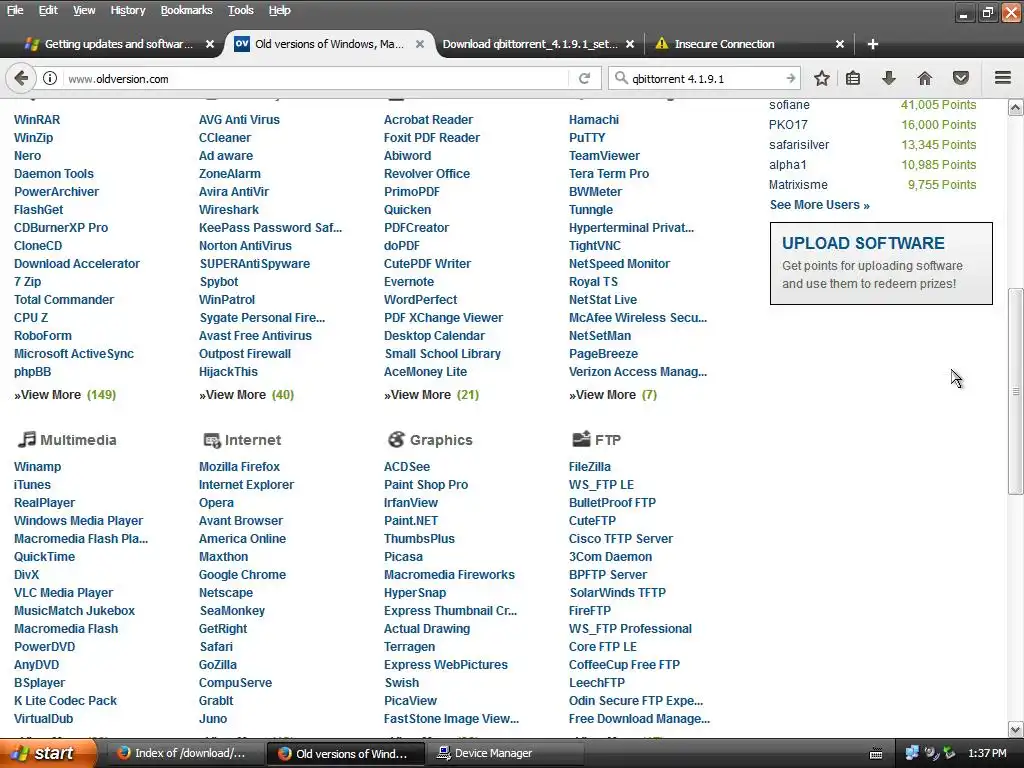Click the Internet category icon
Image resolution: width=1024 pixels, height=768 pixels.
212,440
